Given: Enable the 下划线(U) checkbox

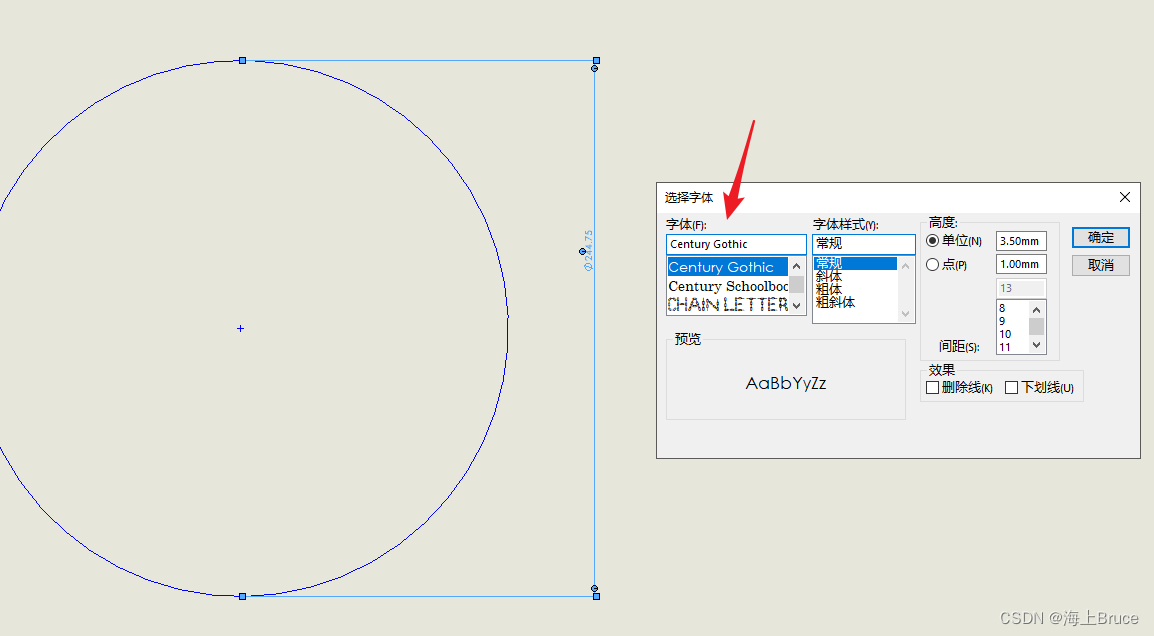Looking at the screenshot, I should [1011, 388].
